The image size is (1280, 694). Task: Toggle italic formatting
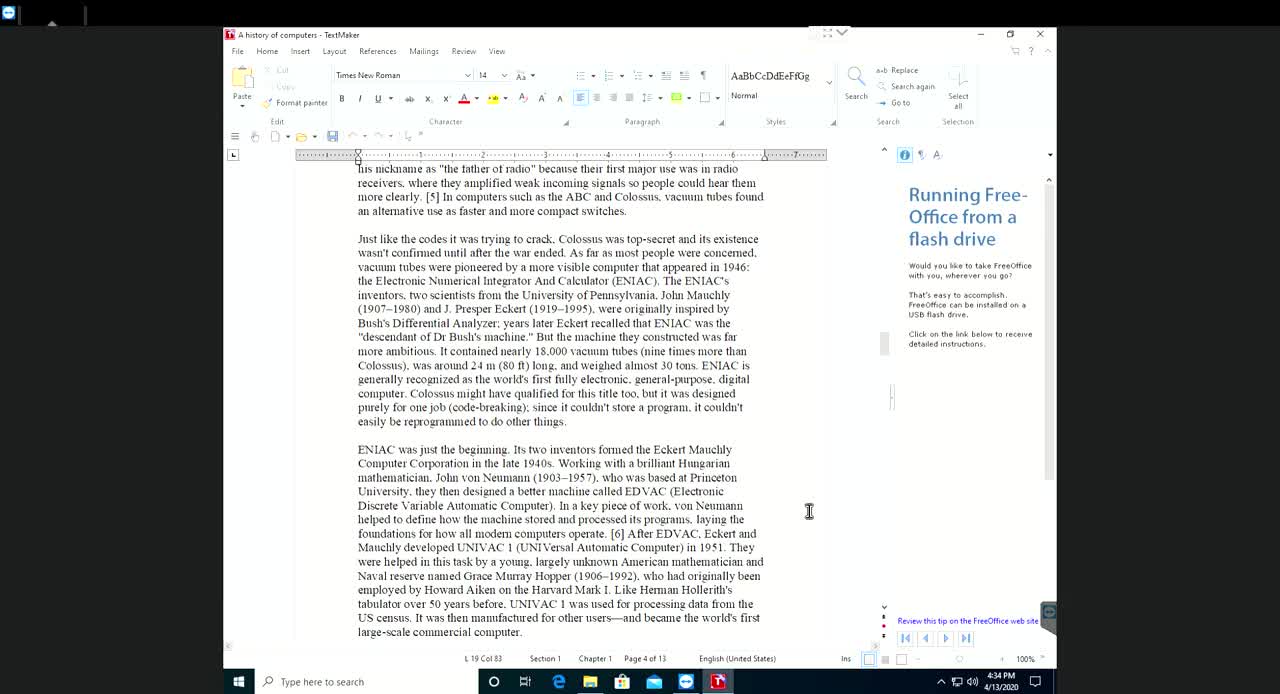pos(359,98)
